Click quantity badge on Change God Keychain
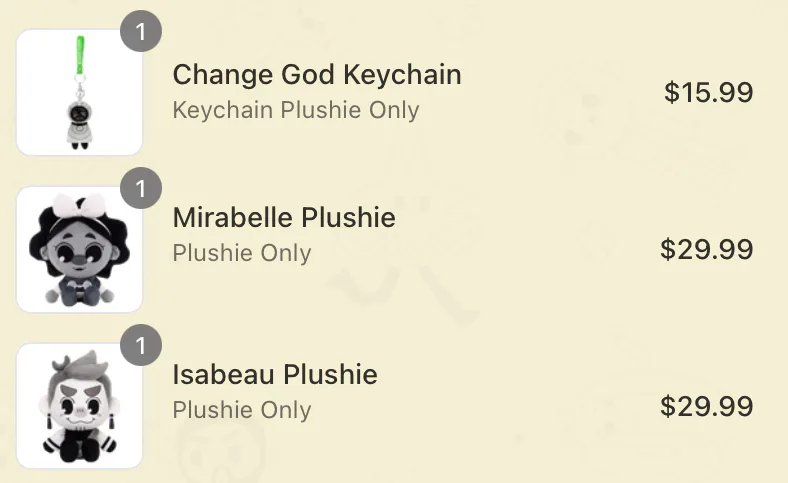 point(141,31)
